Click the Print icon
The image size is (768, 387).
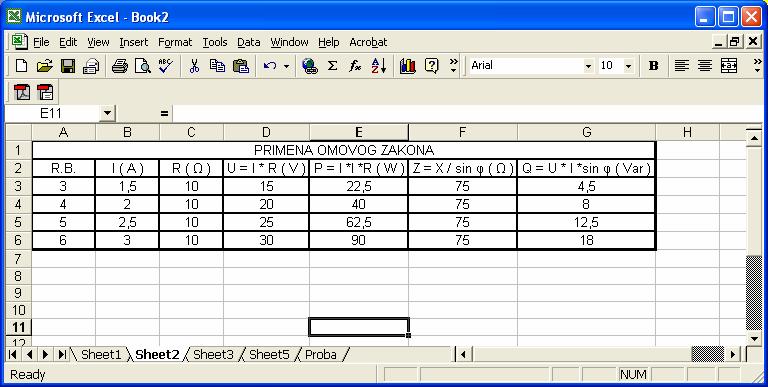tap(120, 66)
